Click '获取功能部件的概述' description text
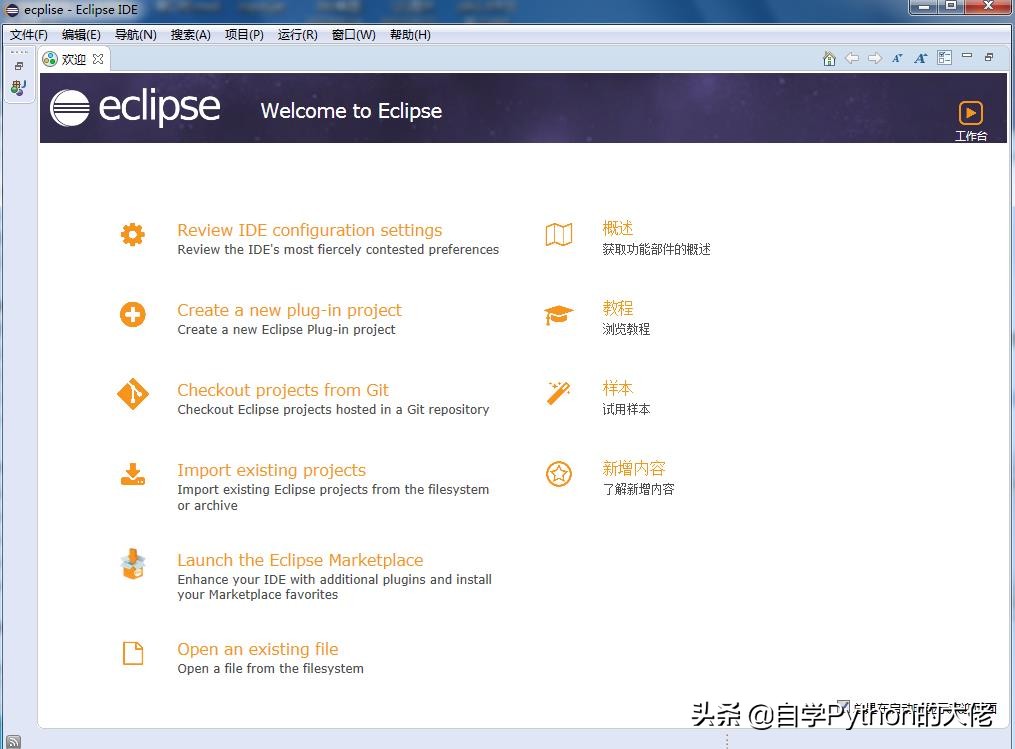The height and width of the screenshot is (749, 1015). click(x=656, y=249)
